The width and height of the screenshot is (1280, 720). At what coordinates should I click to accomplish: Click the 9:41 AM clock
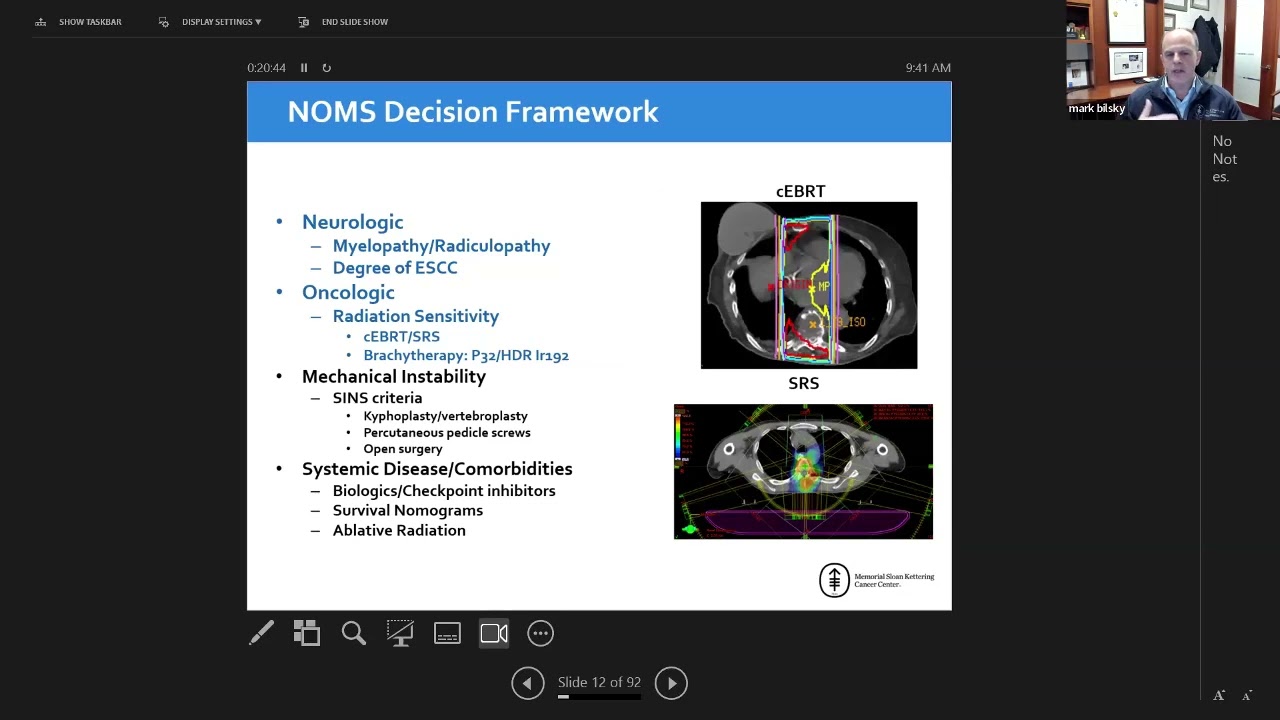(x=928, y=68)
